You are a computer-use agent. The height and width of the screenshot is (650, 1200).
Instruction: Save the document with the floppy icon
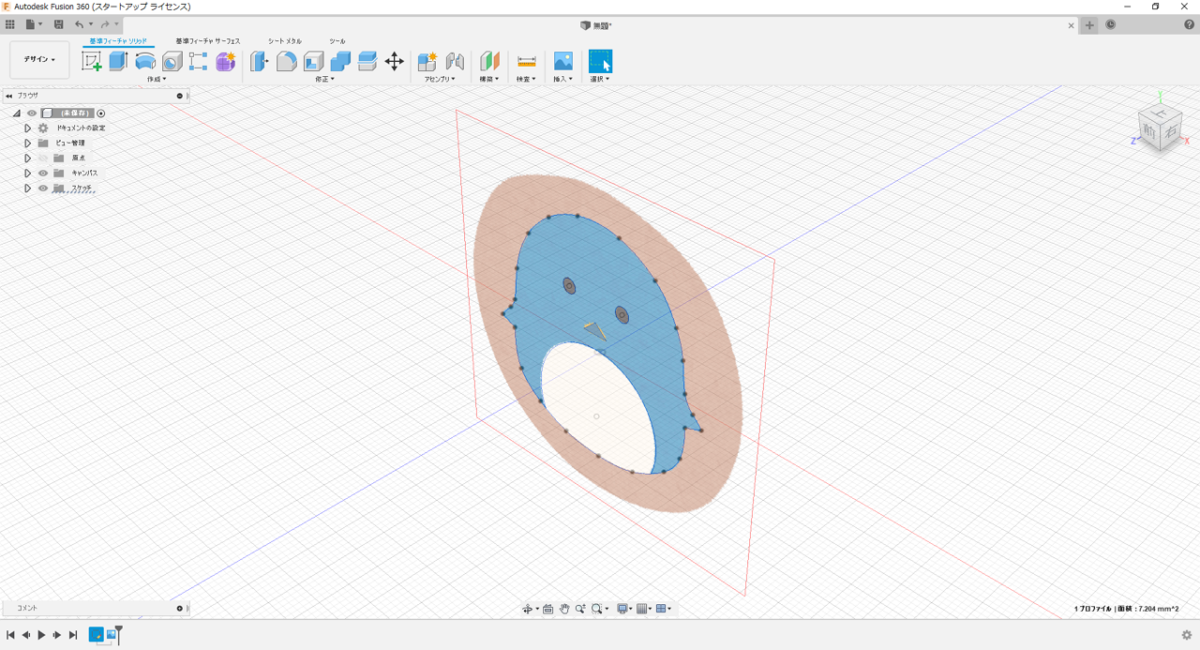pos(58,24)
